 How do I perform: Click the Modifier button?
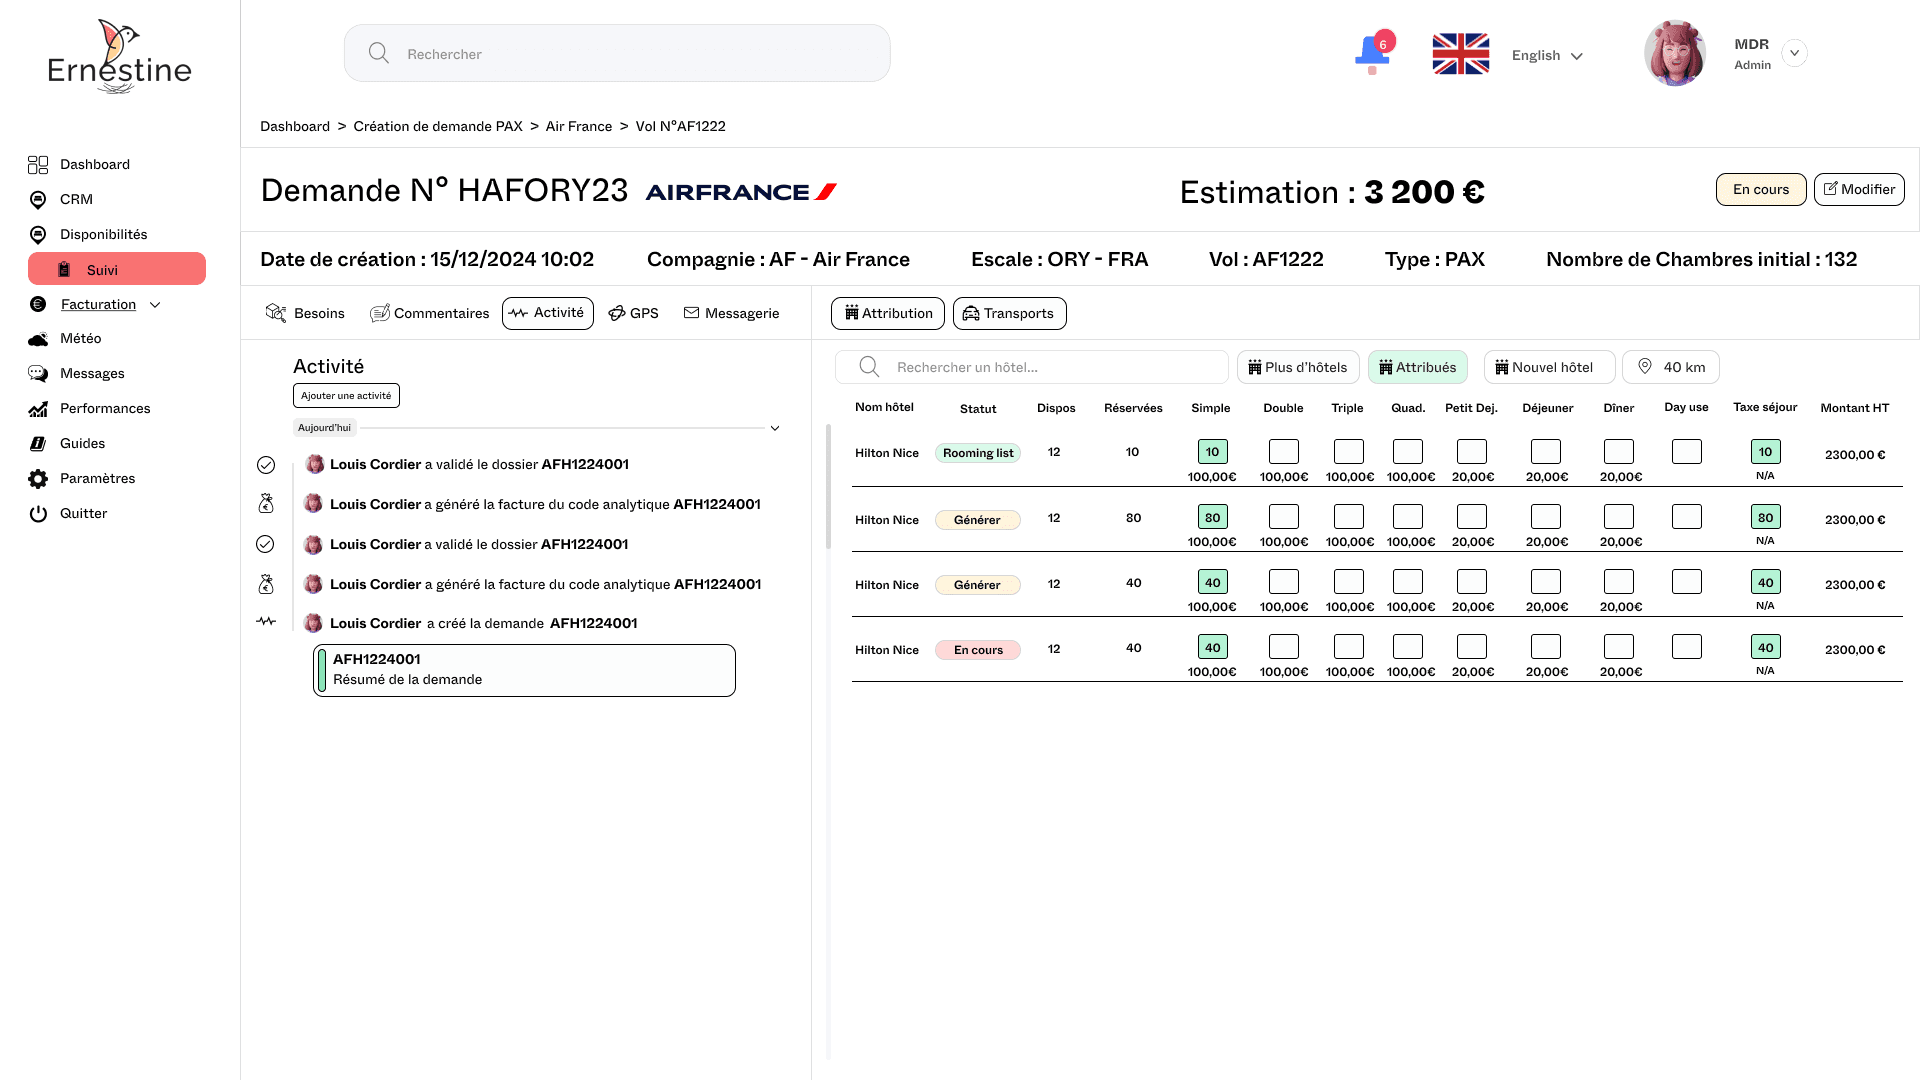(1858, 190)
